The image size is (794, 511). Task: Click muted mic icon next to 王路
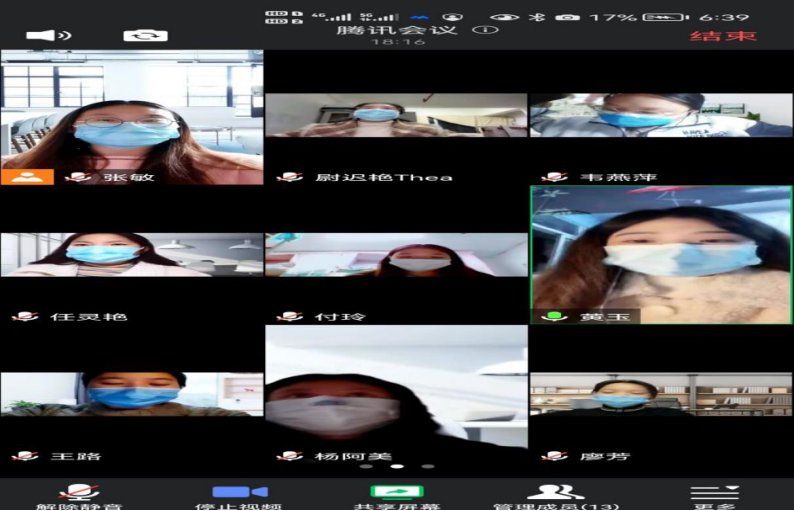coord(25,456)
